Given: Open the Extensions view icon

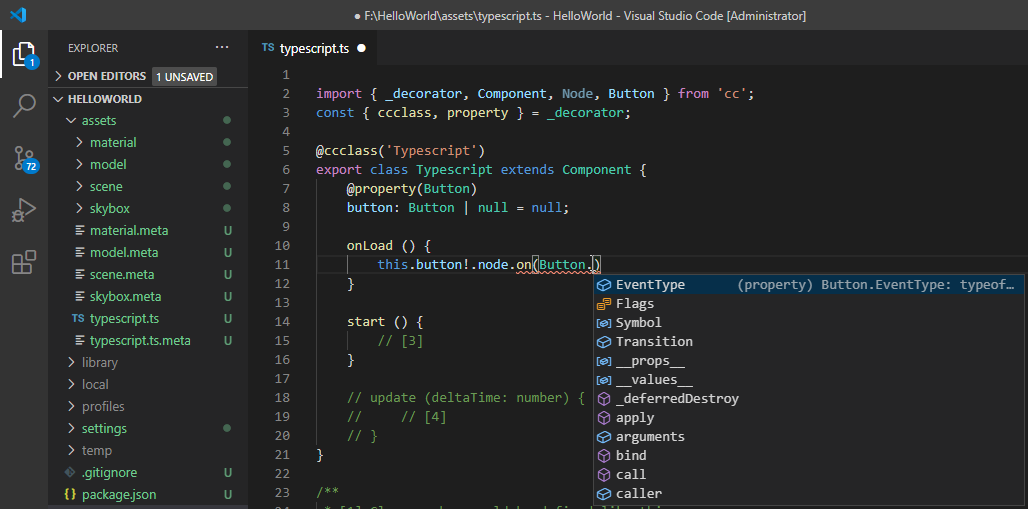Looking at the screenshot, I should pos(24,262).
